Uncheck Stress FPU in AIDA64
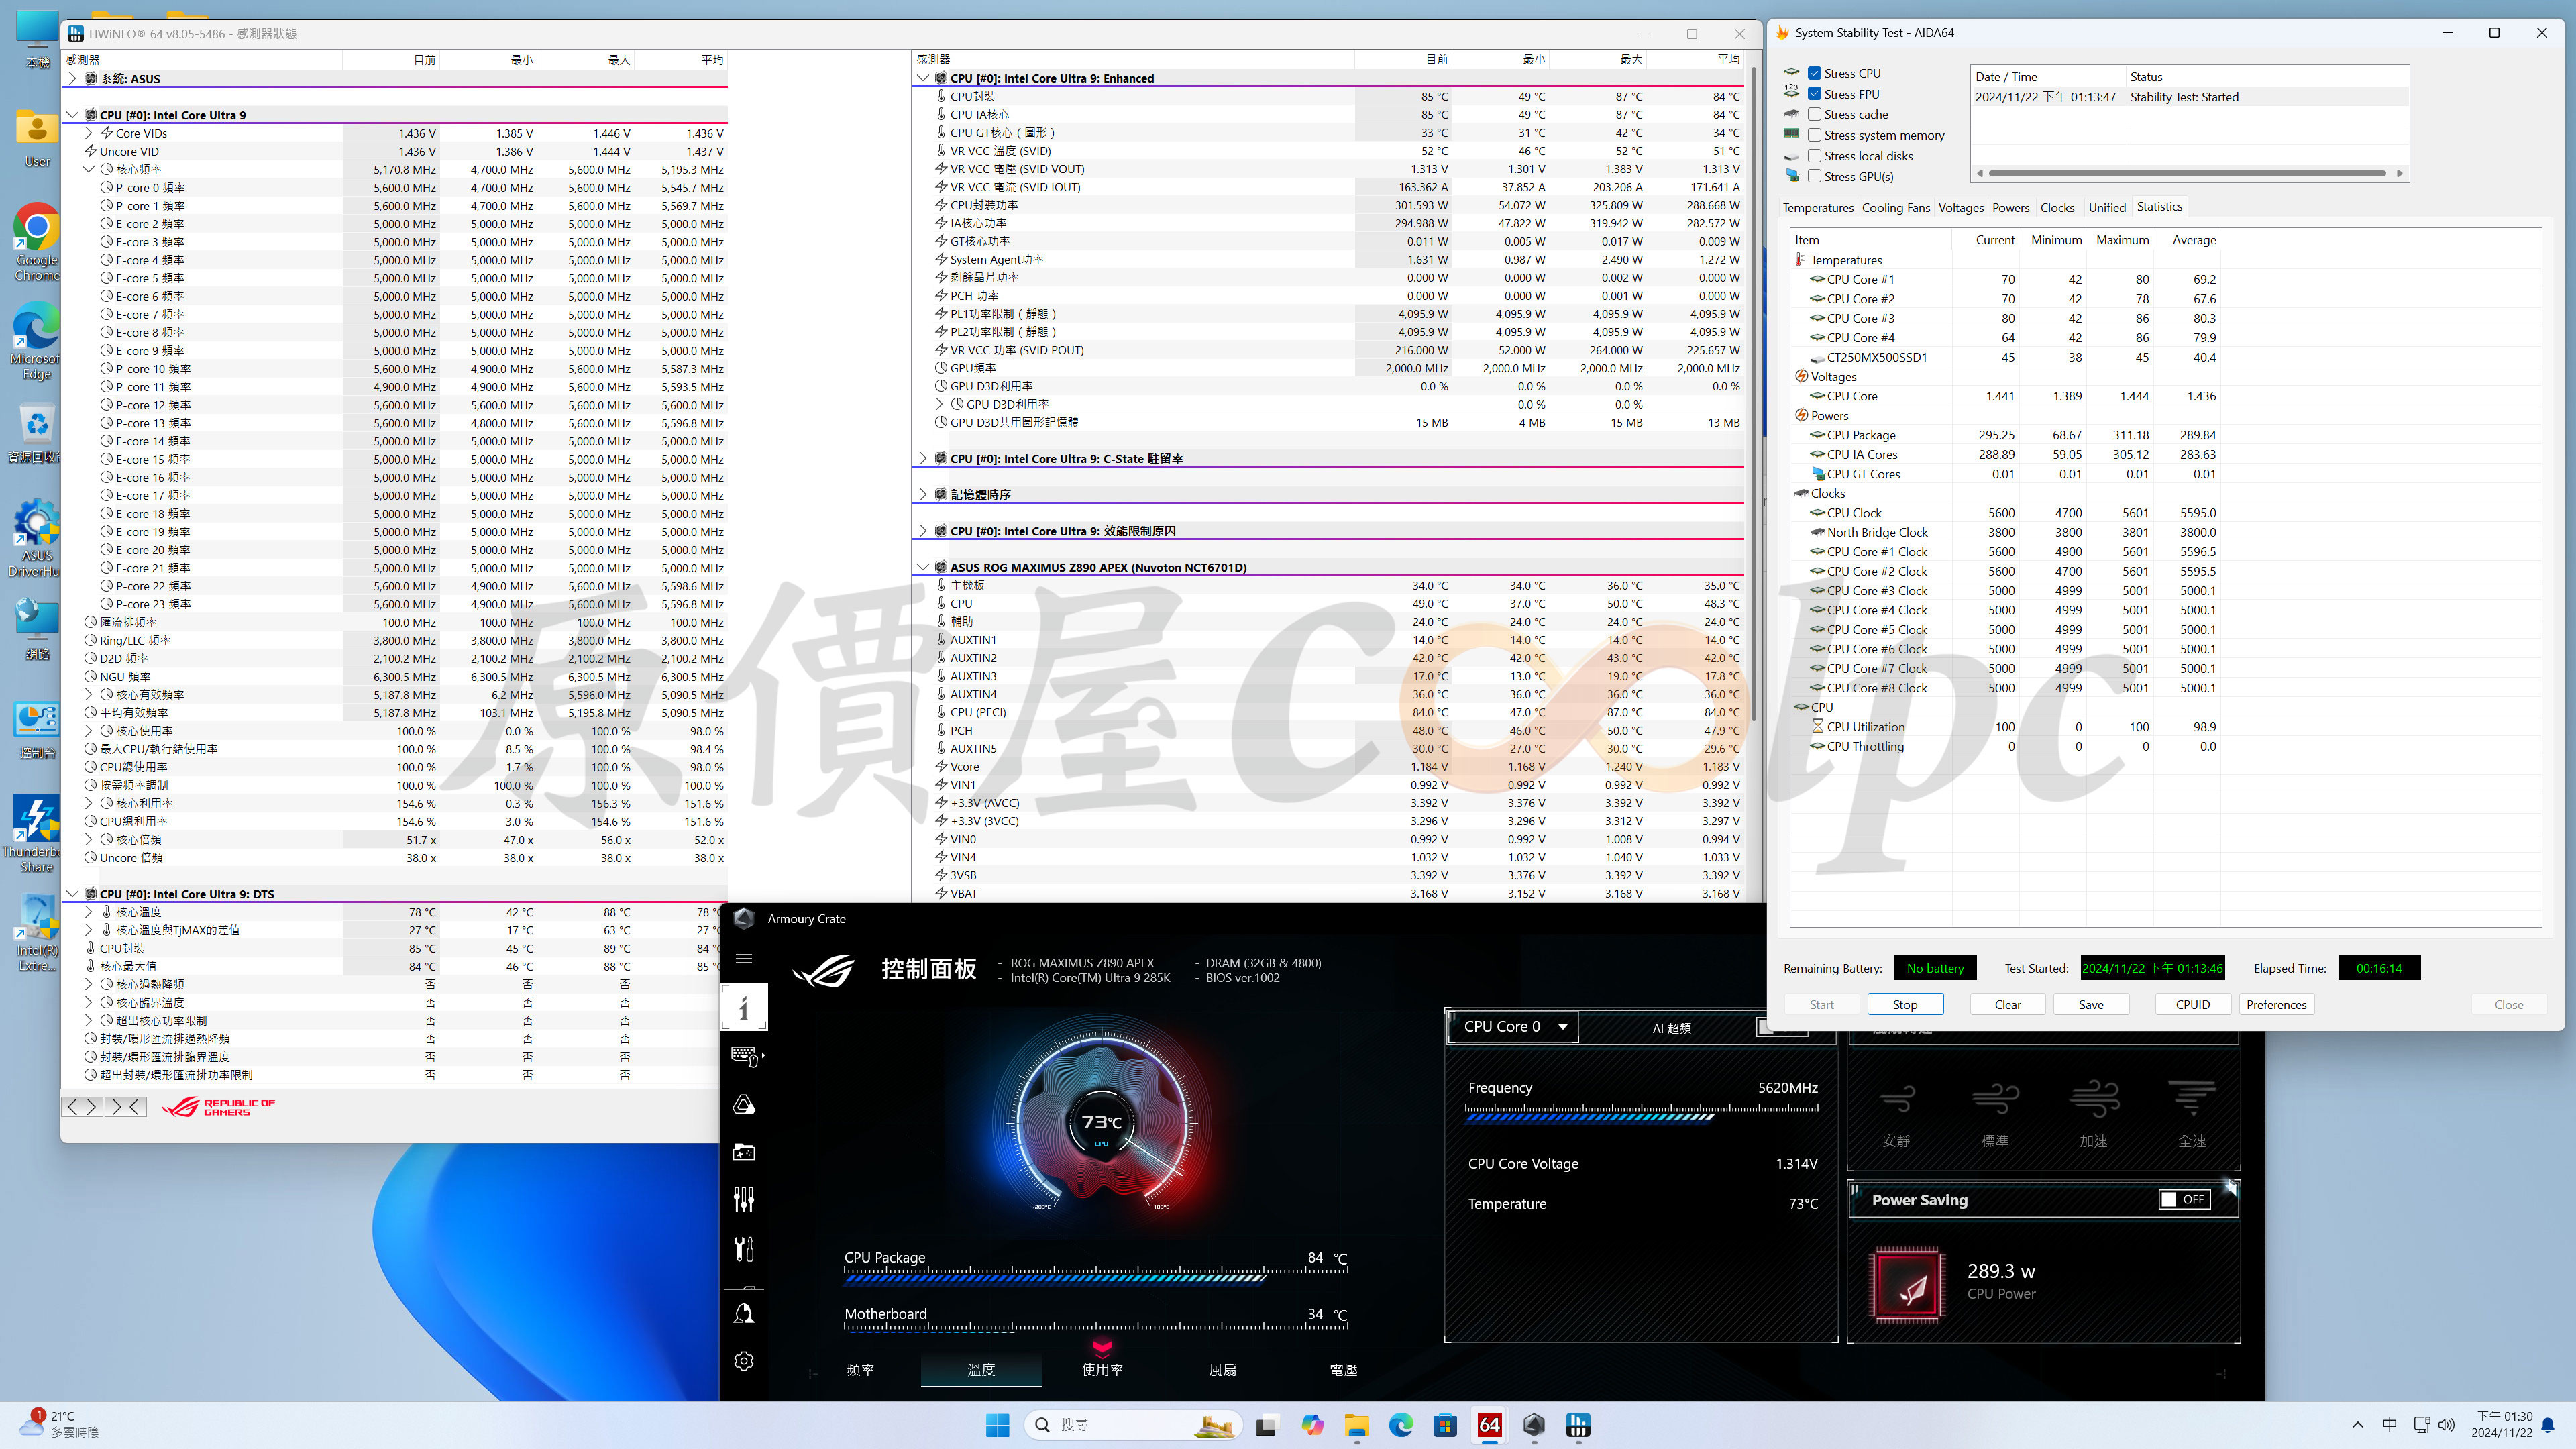Image resolution: width=2576 pixels, height=1449 pixels. coord(1814,94)
